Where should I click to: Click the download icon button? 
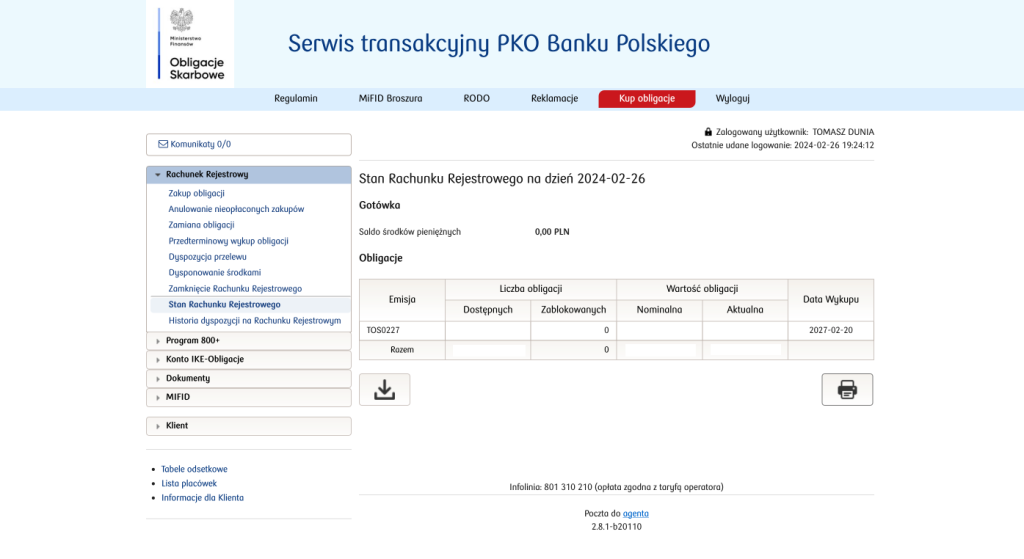click(384, 390)
